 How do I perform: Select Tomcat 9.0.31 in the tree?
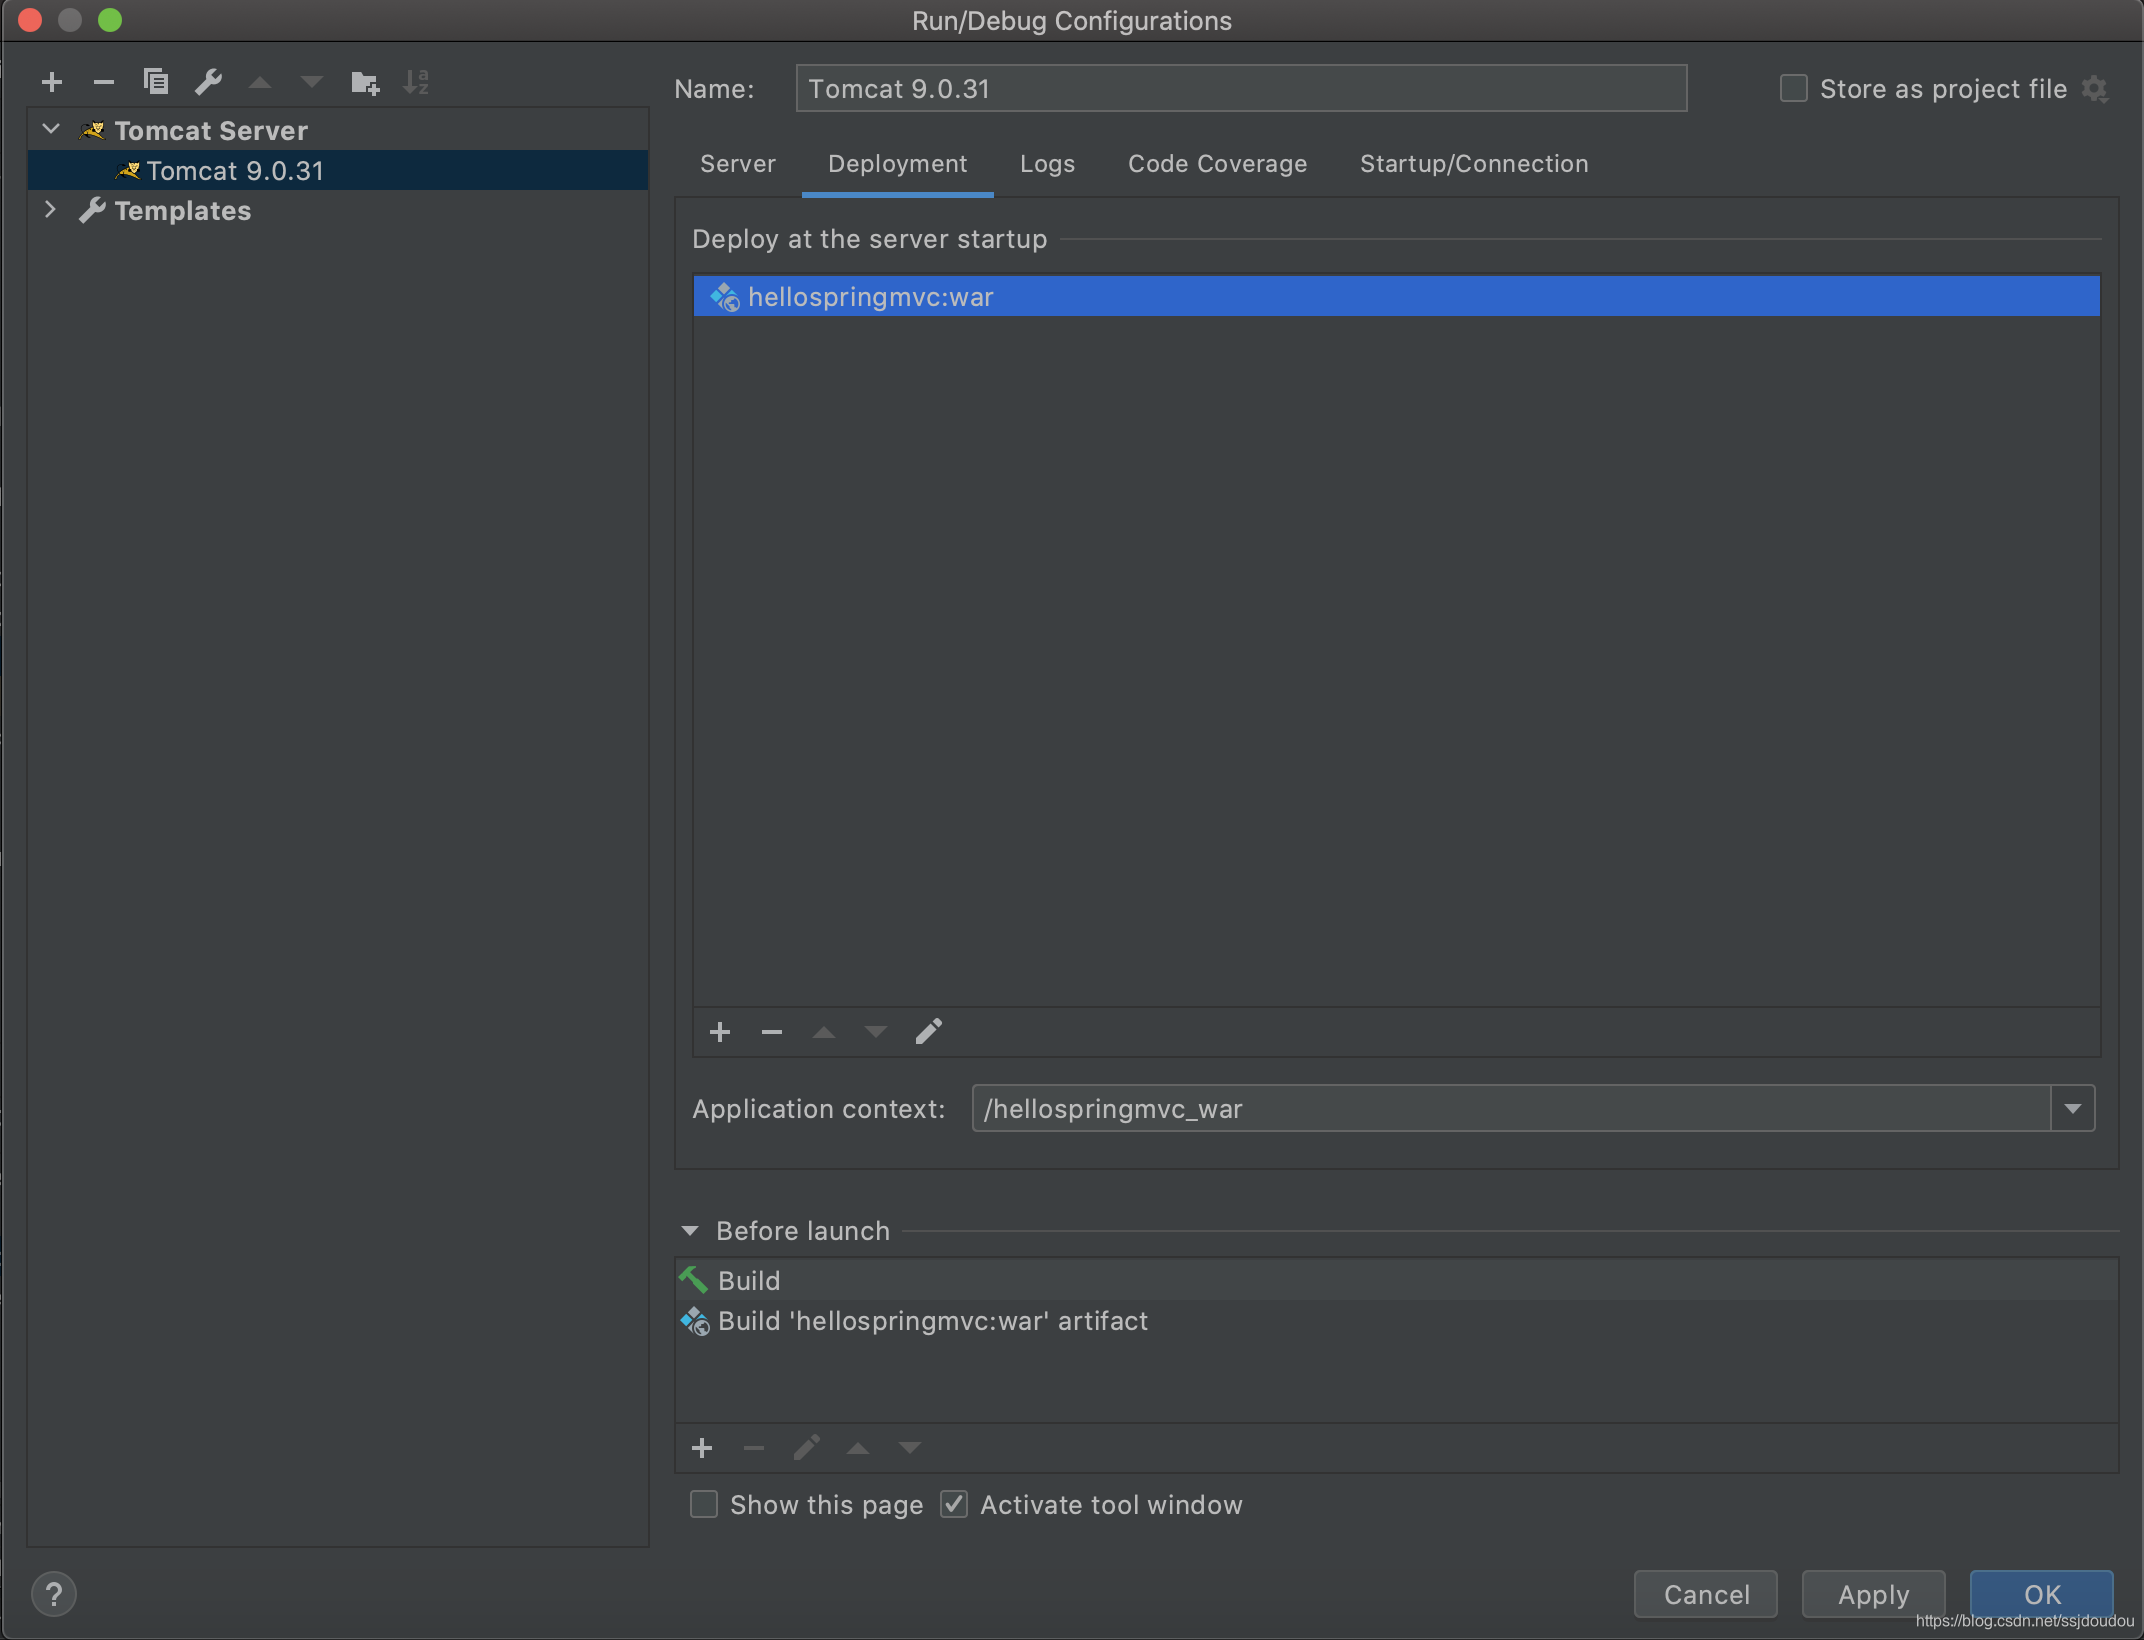point(338,171)
